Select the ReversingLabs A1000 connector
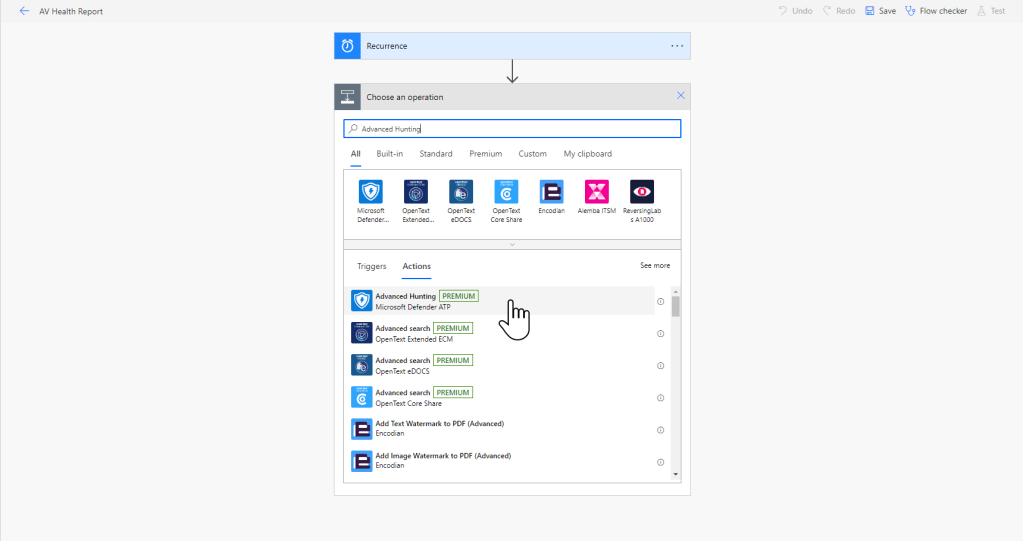The height and width of the screenshot is (541, 1023). [641, 192]
